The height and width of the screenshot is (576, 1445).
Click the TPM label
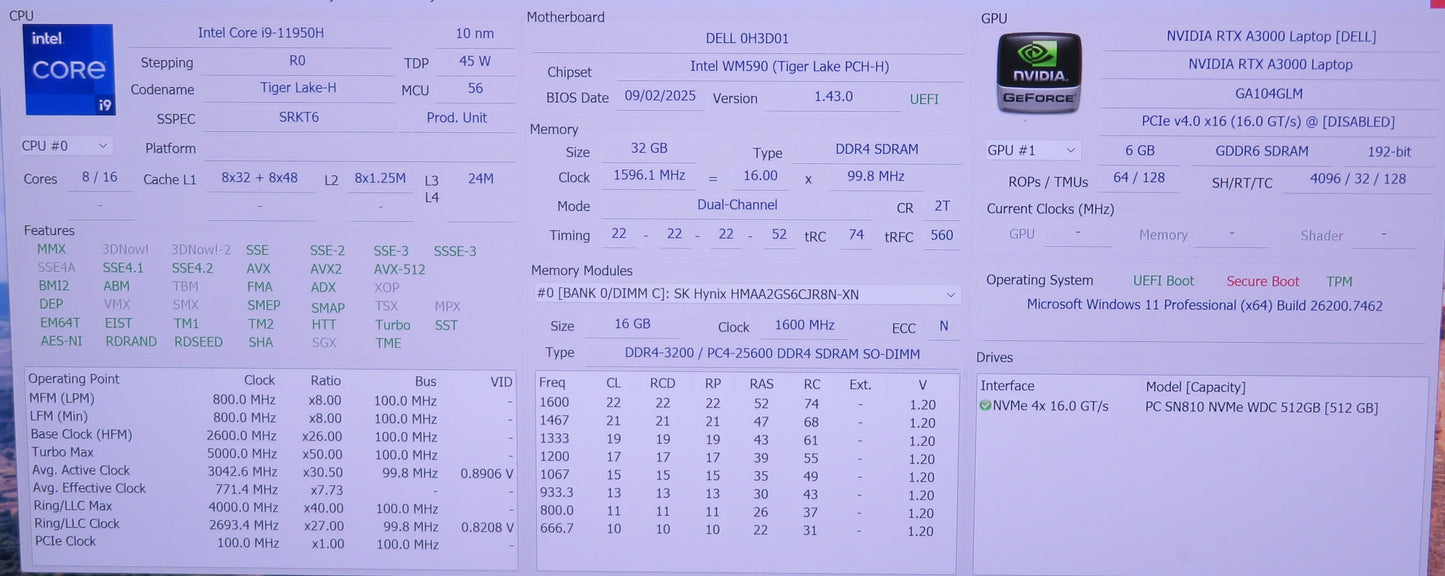[x=1339, y=281]
